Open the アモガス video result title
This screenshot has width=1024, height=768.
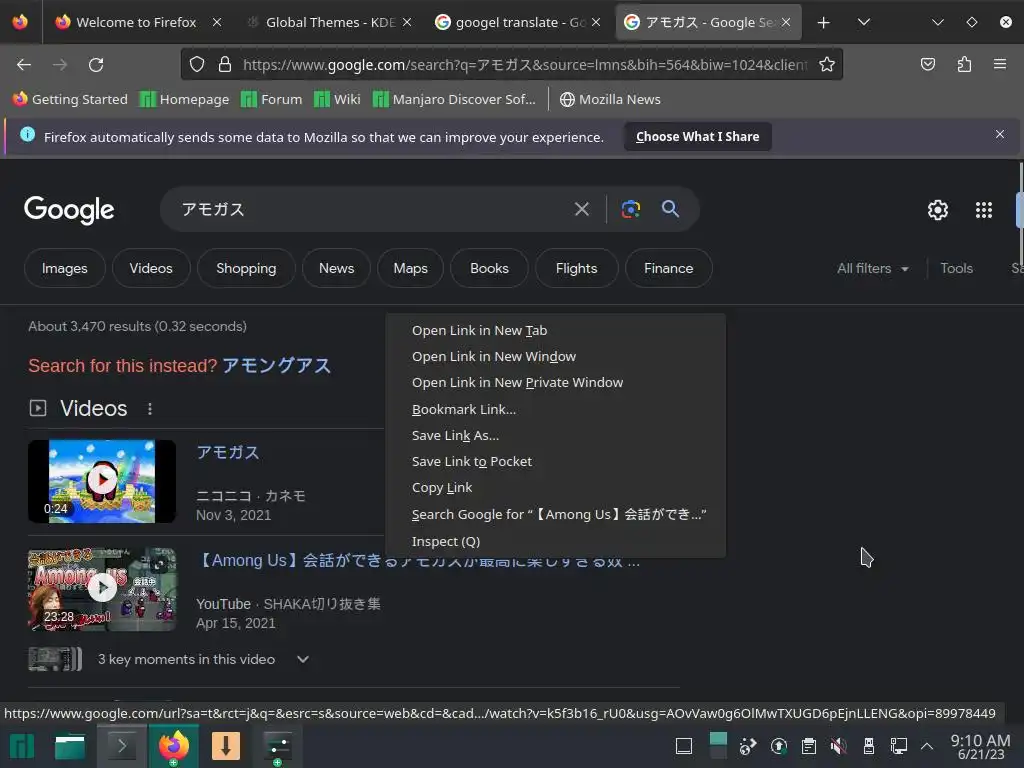[x=228, y=453]
